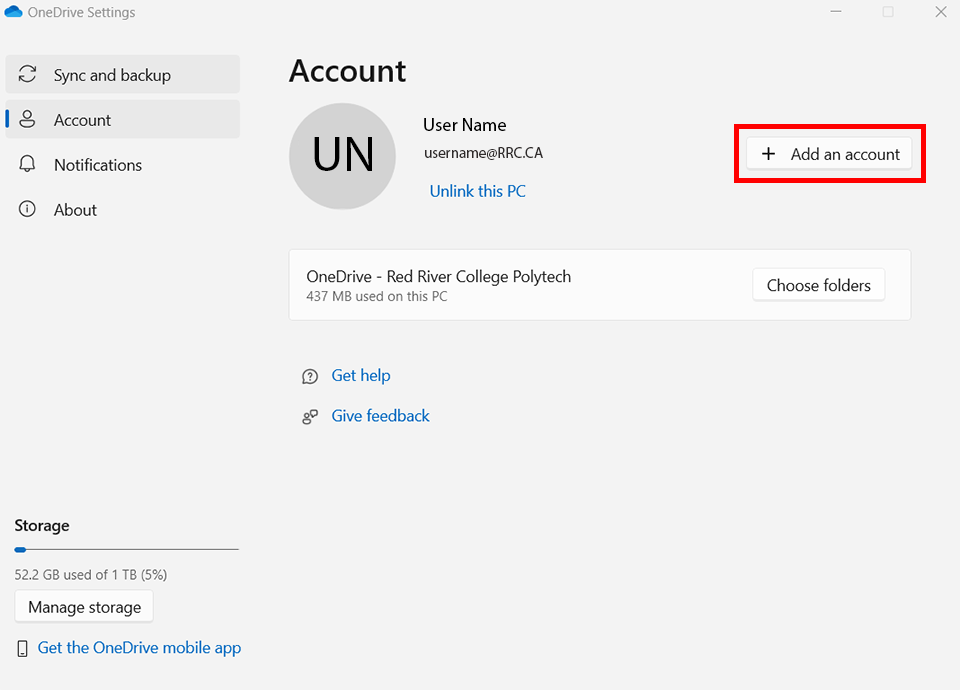960x690 pixels.
Task: Go to Notifications settings
Action: (x=122, y=164)
